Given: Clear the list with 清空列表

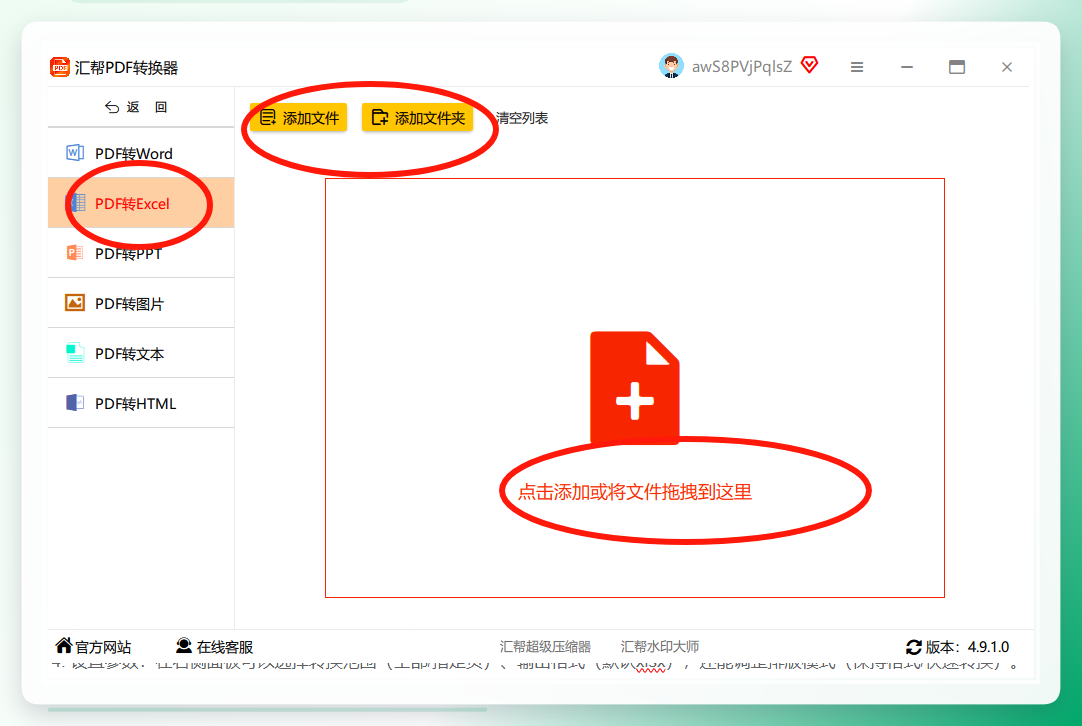Looking at the screenshot, I should tap(522, 118).
